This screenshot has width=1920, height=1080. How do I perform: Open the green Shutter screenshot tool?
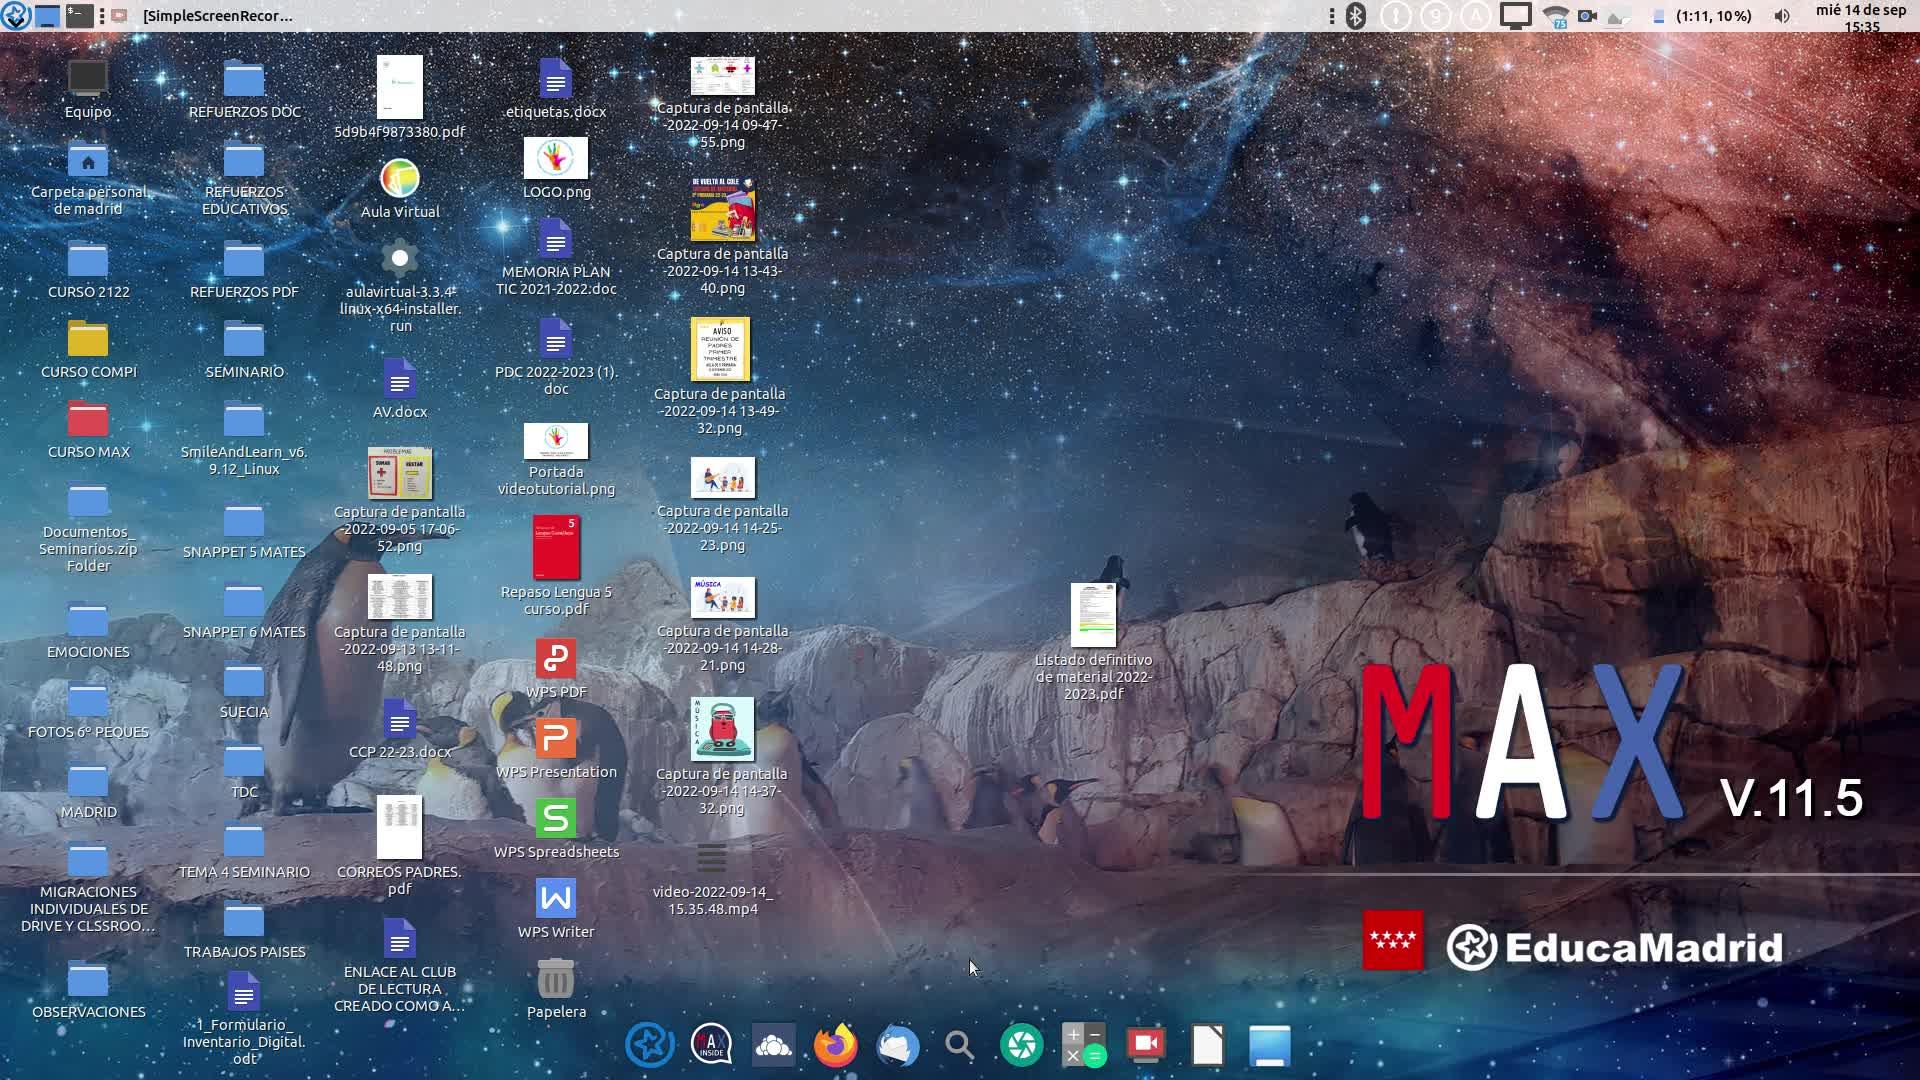[1021, 1046]
